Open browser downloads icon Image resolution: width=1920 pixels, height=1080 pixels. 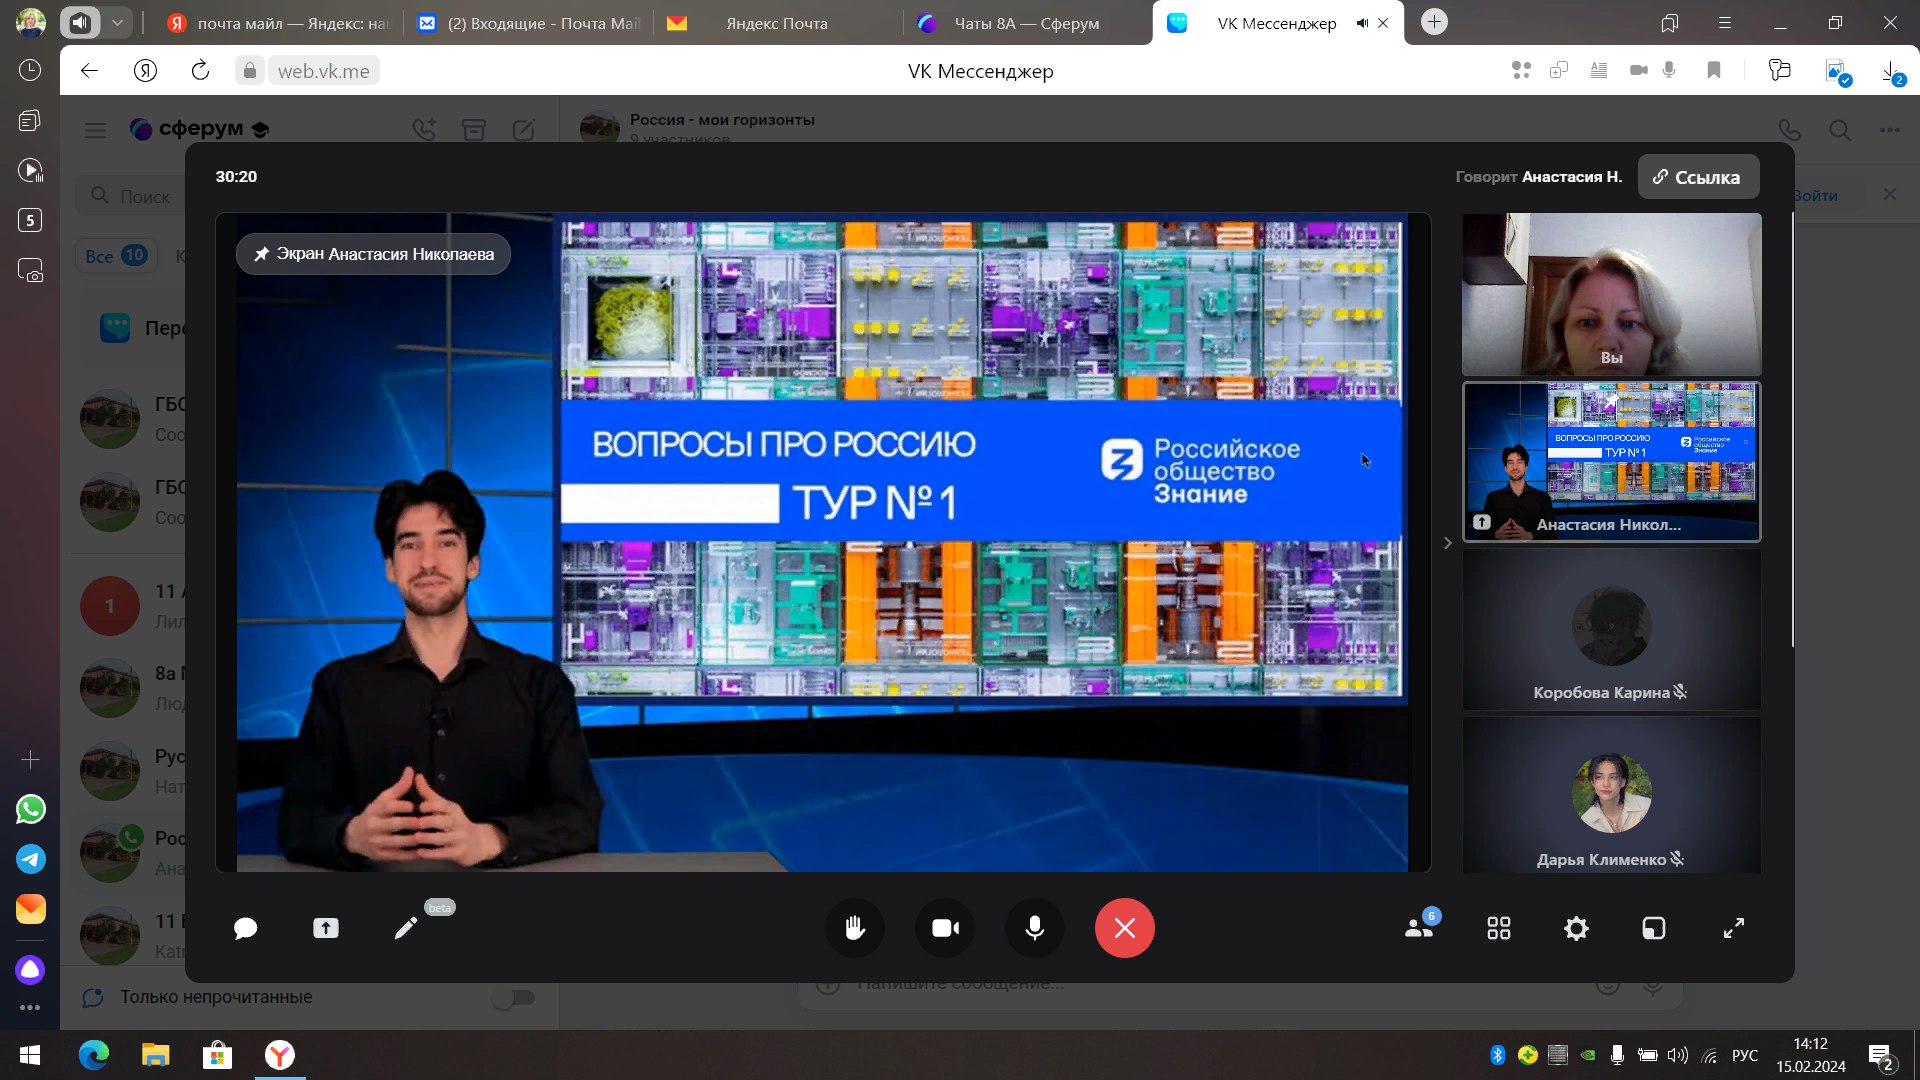tap(1890, 71)
